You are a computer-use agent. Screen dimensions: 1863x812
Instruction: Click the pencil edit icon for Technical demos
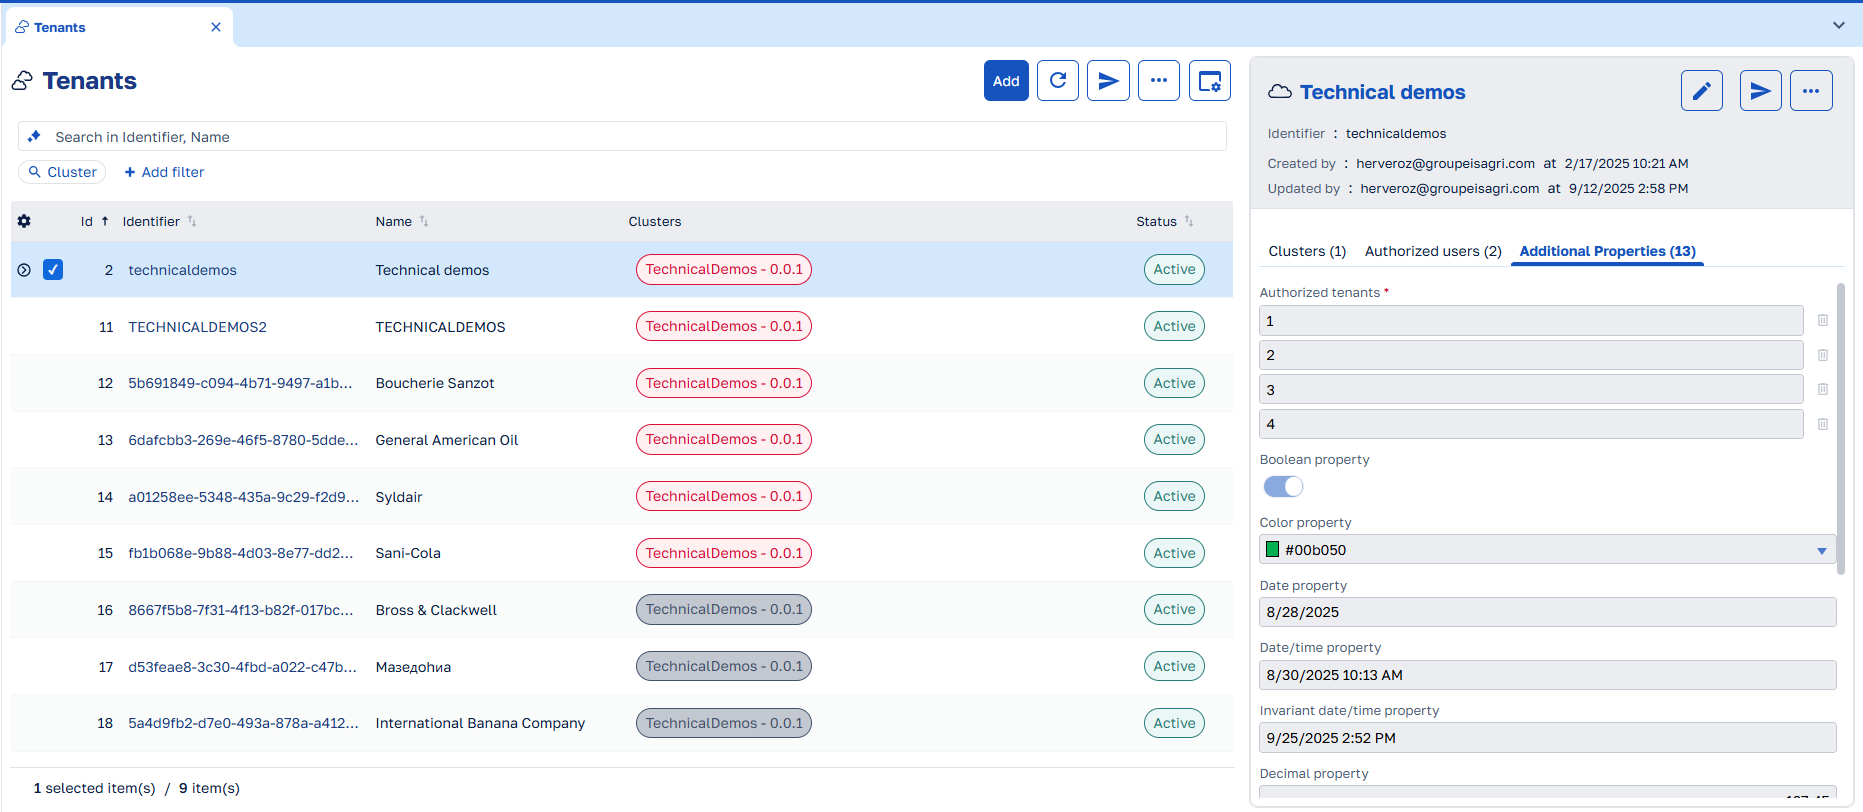point(1702,91)
